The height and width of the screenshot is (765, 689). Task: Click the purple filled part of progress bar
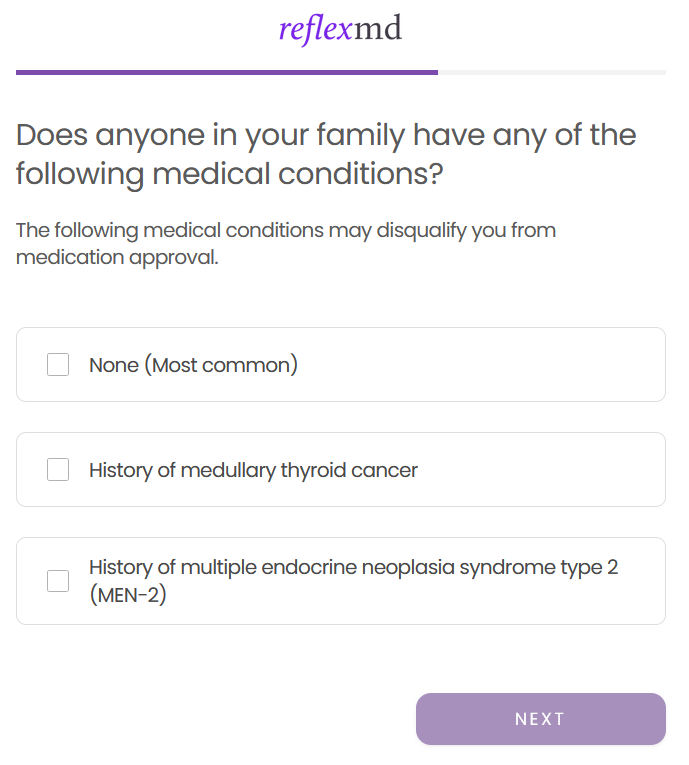click(226, 72)
